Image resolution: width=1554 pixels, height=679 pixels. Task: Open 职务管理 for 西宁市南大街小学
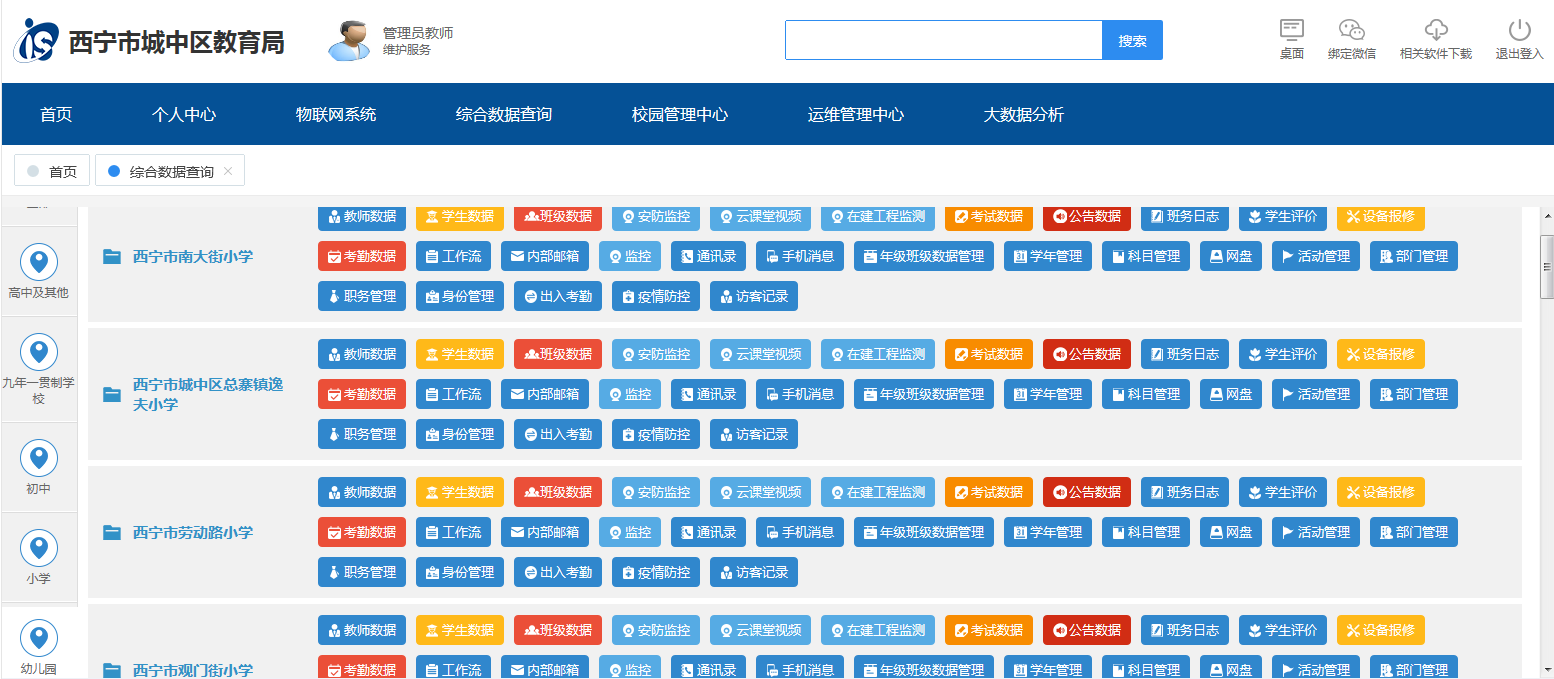pyautogui.click(x=362, y=296)
